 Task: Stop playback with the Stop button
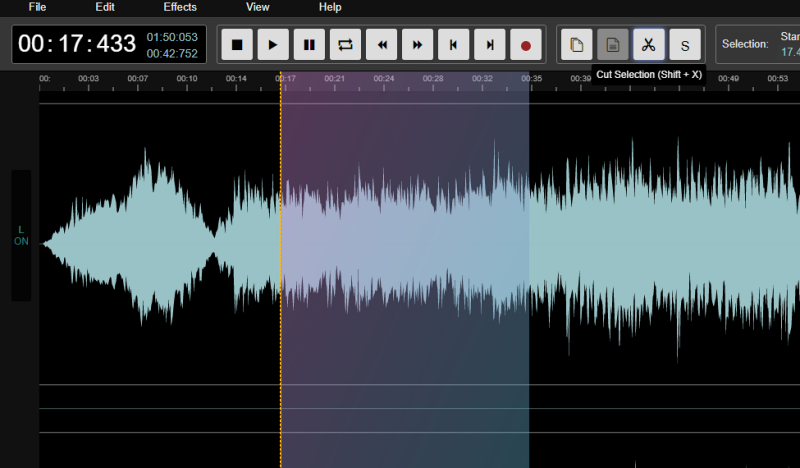pos(237,45)
